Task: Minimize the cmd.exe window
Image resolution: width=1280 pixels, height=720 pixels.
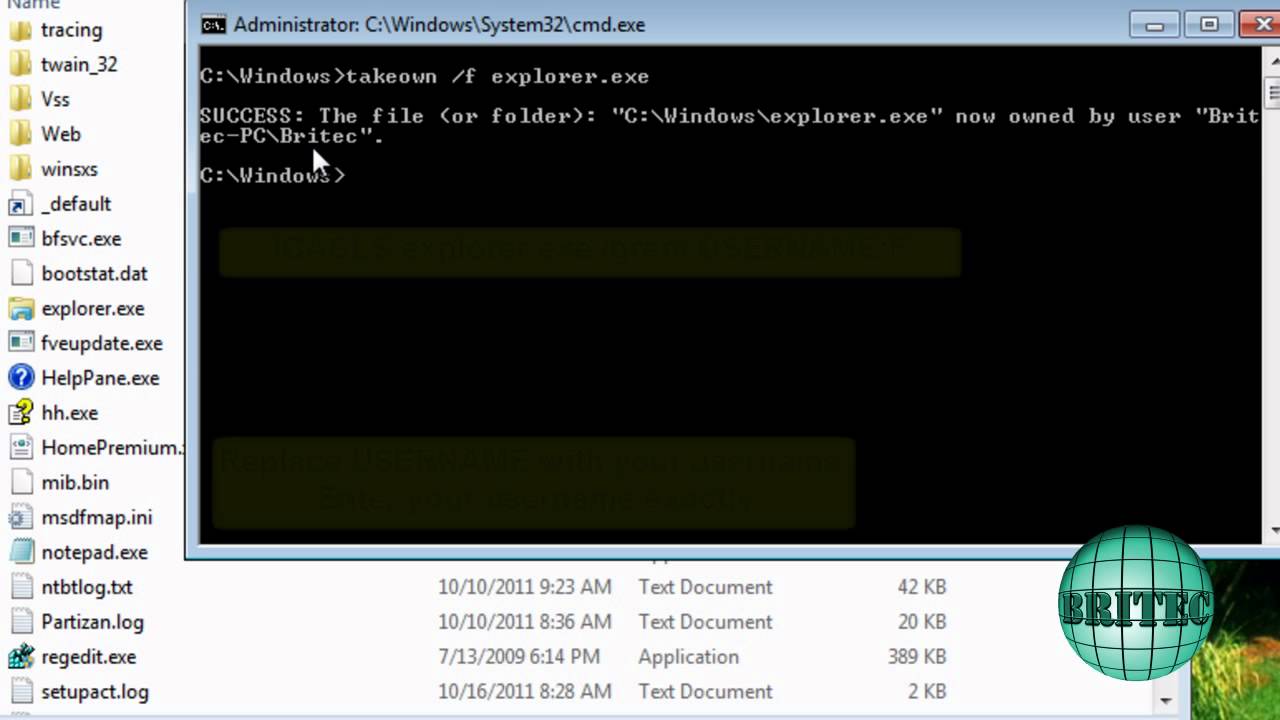Action: click(1155, 25)
